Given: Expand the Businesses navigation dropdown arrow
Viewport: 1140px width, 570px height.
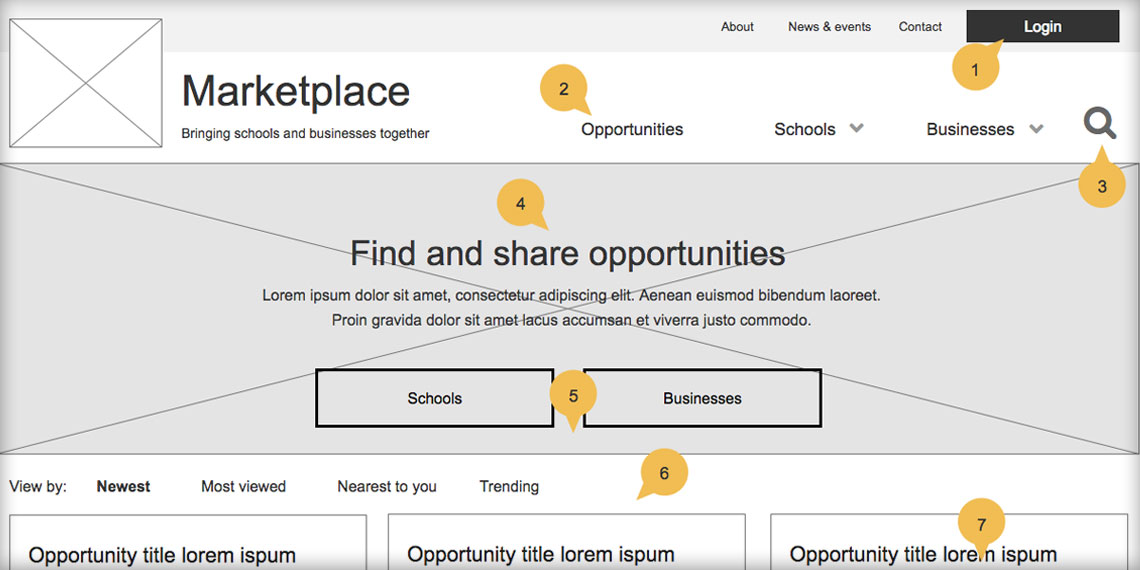Looking at the screenshot, I should click(1036, 129).
